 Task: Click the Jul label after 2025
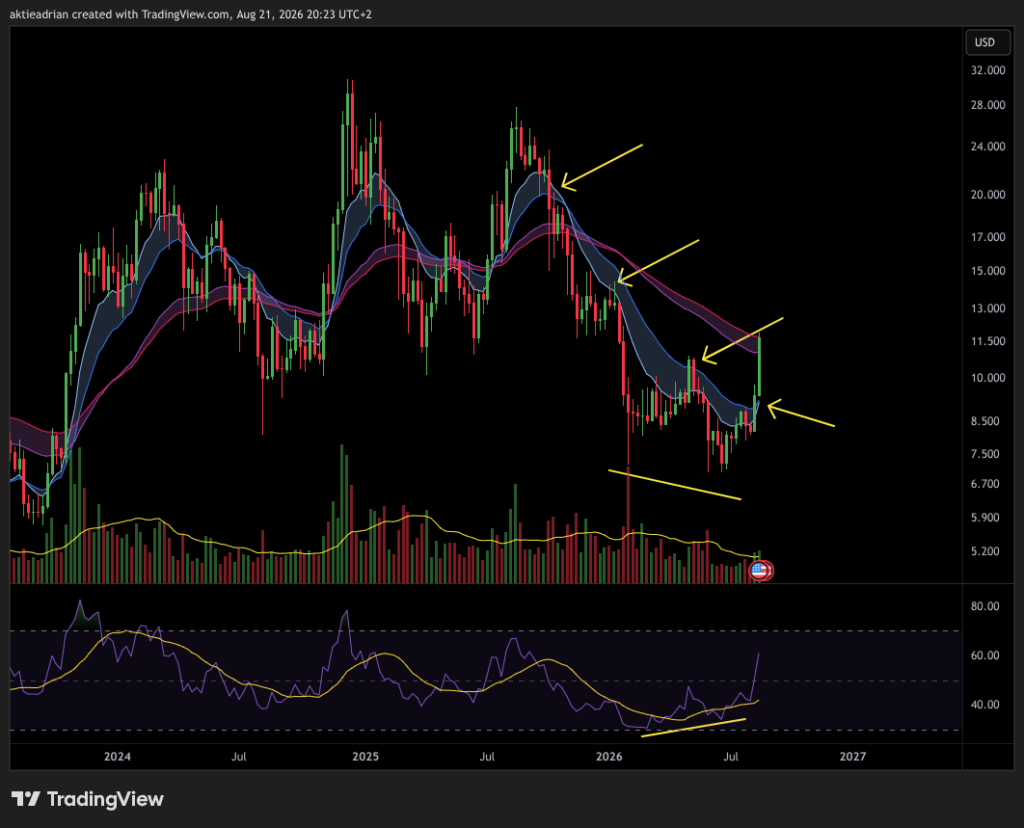click(x=487, y=757)
